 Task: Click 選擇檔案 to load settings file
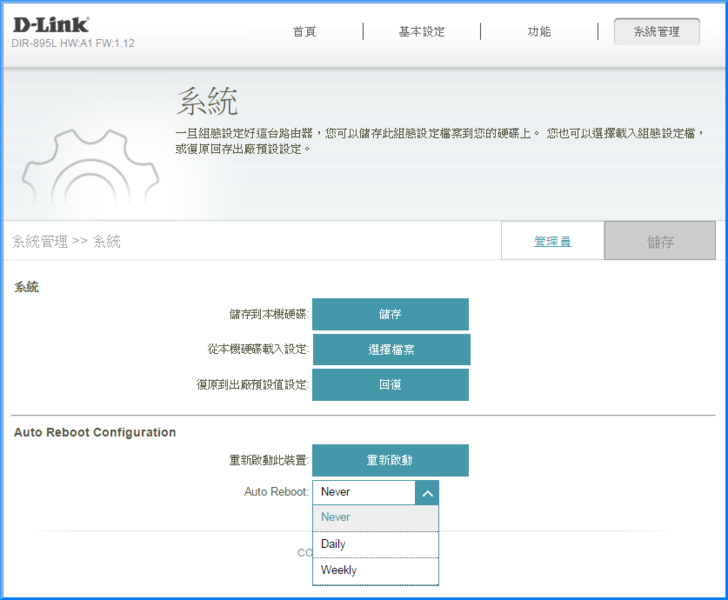click(x=390, y=350)
